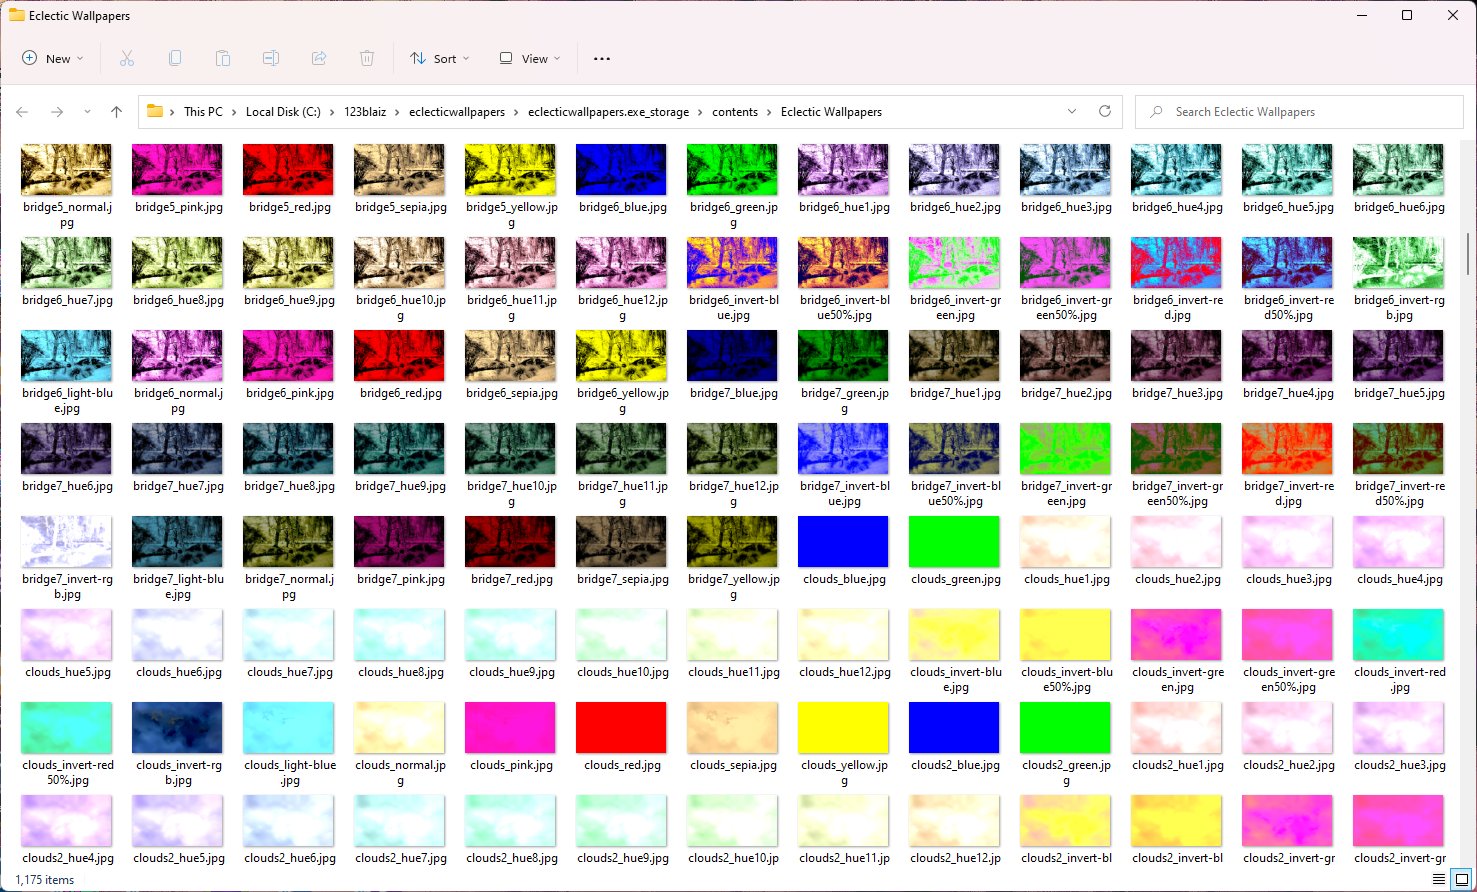Go to Local Disk (C:) breadcrumb
Image resolution: width=1477 pixels, height=892 pixels.
283,112
